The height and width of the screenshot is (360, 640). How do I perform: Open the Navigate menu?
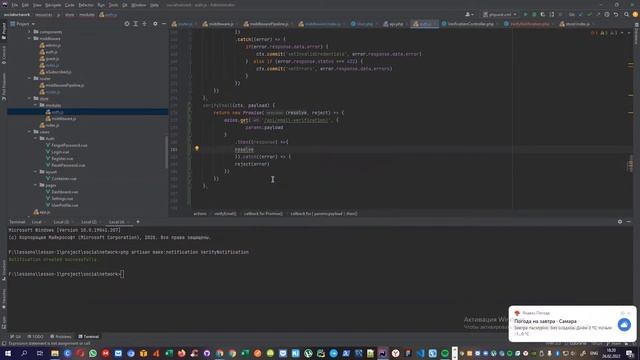click(x=53, y=5)
